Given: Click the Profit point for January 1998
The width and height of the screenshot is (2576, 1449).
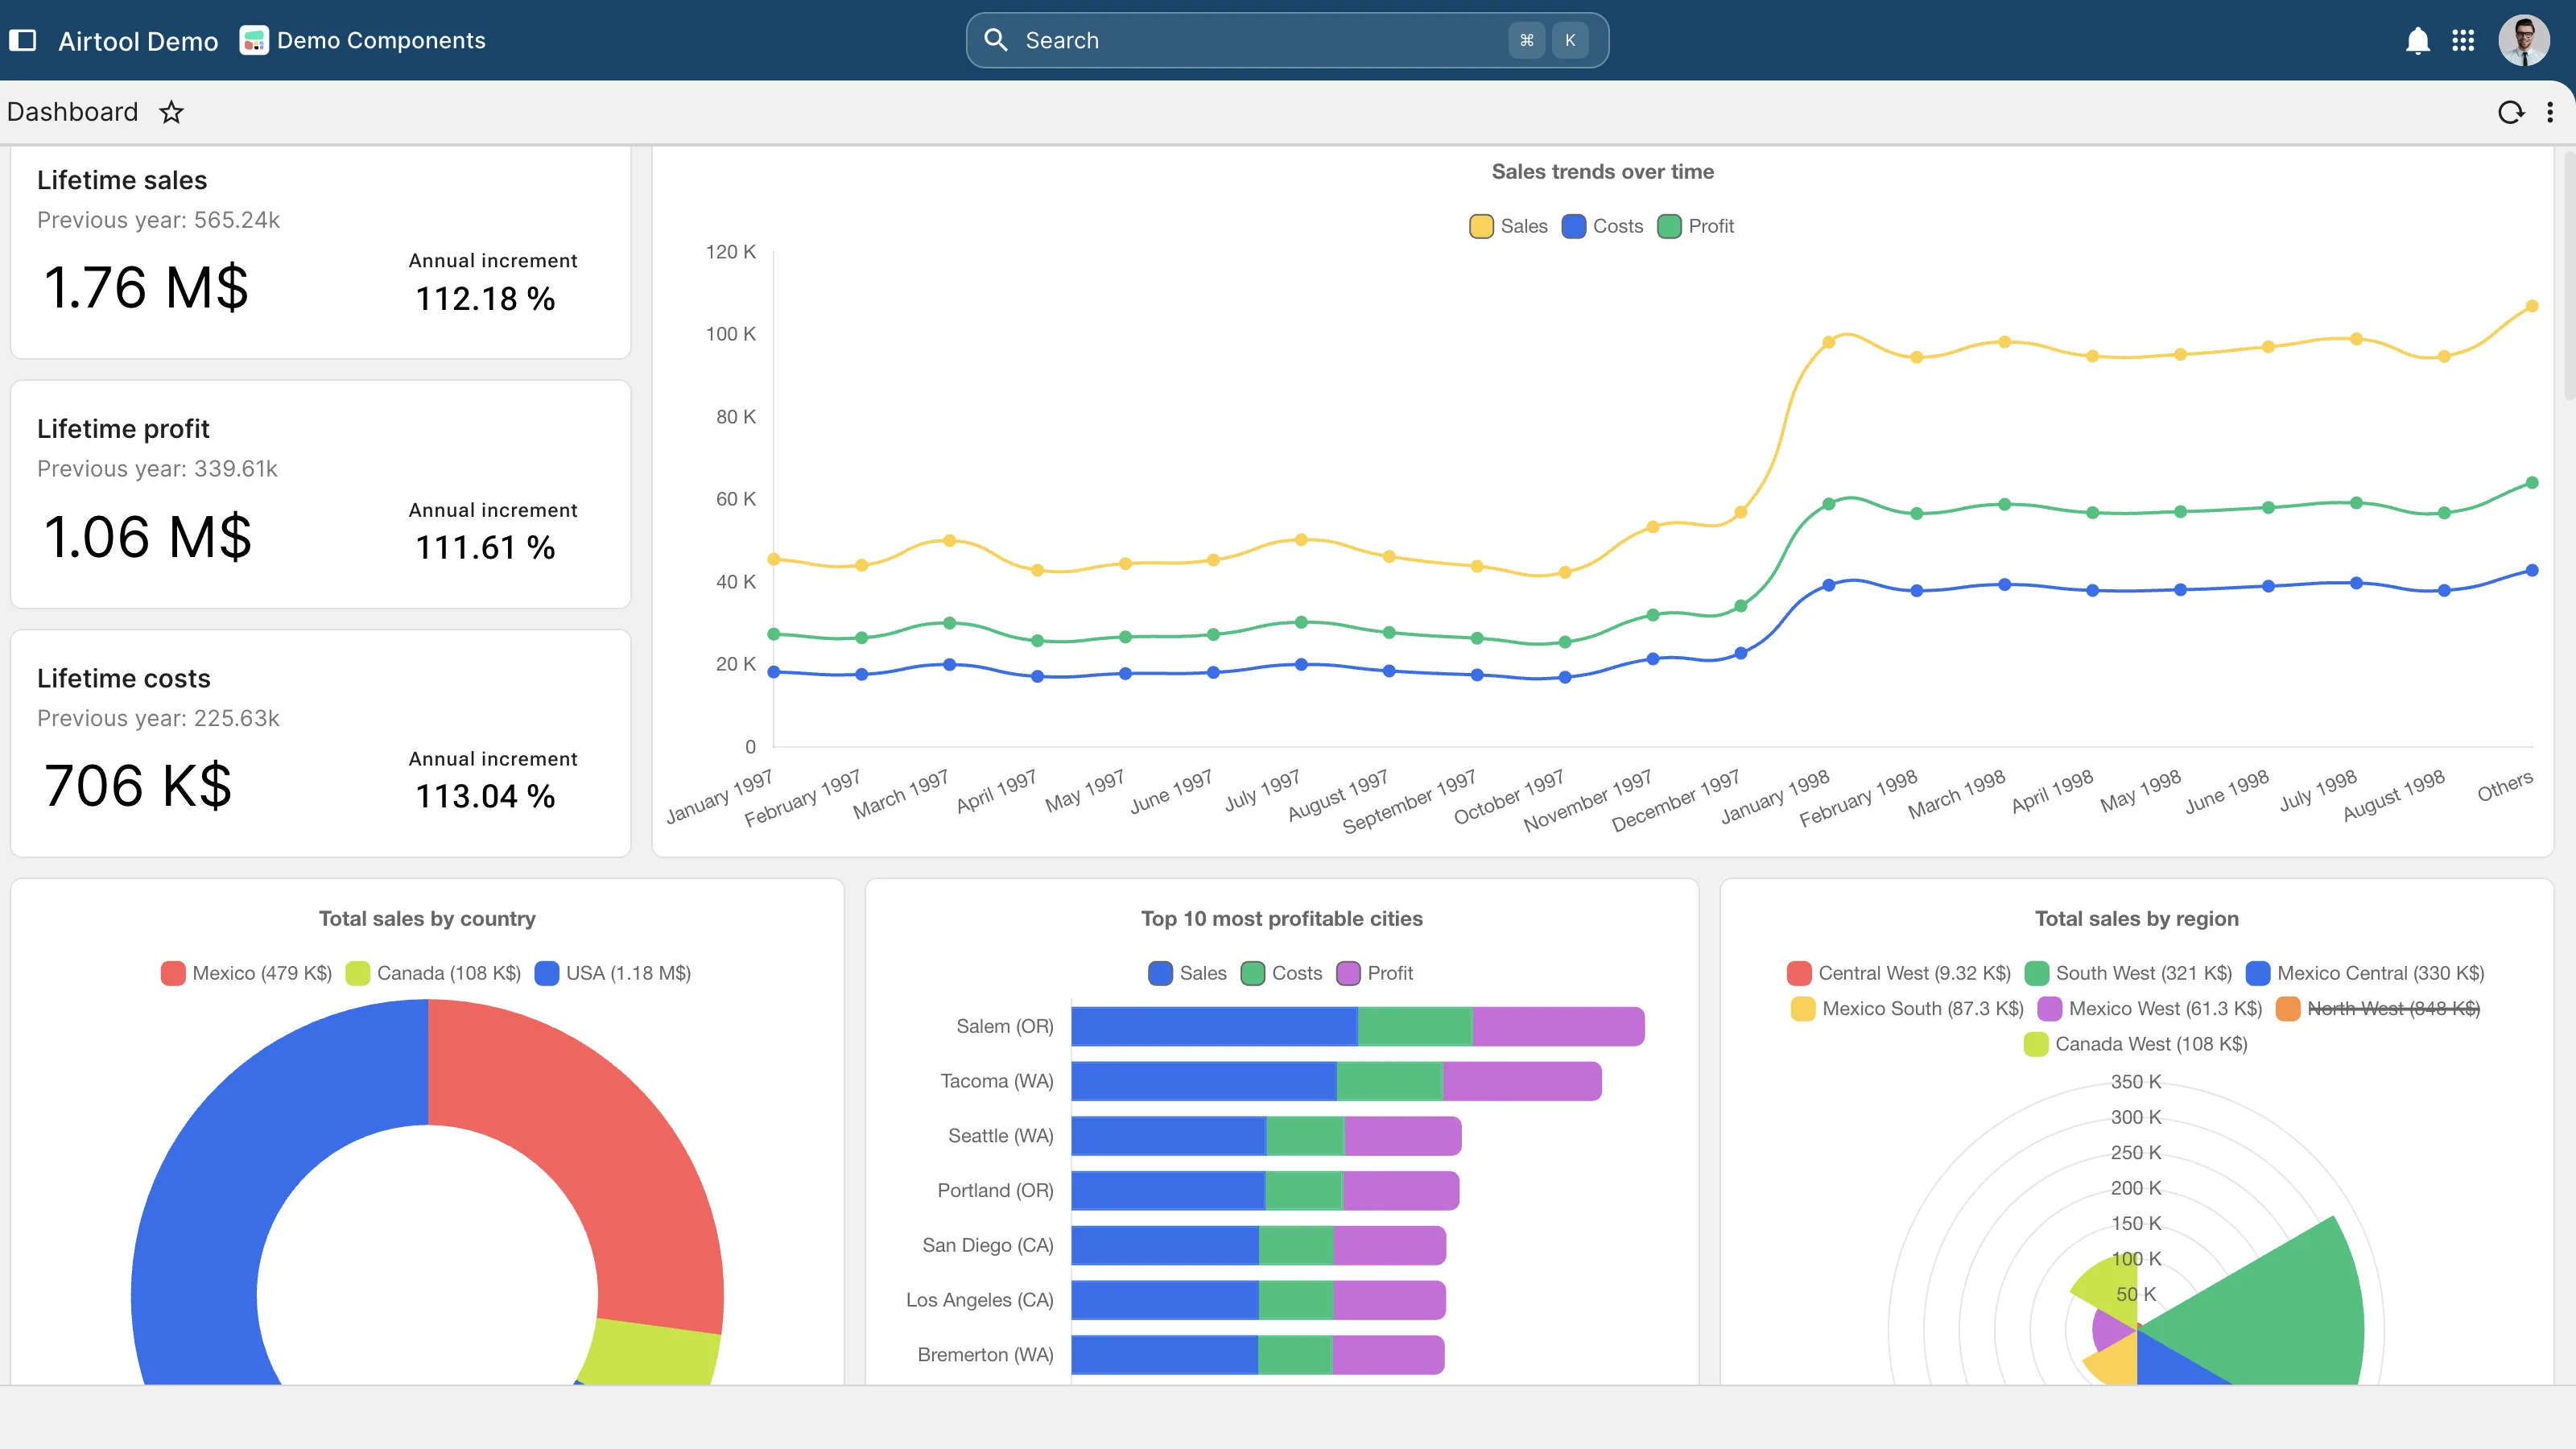Looking at the screenshot, I should 1828,504.
